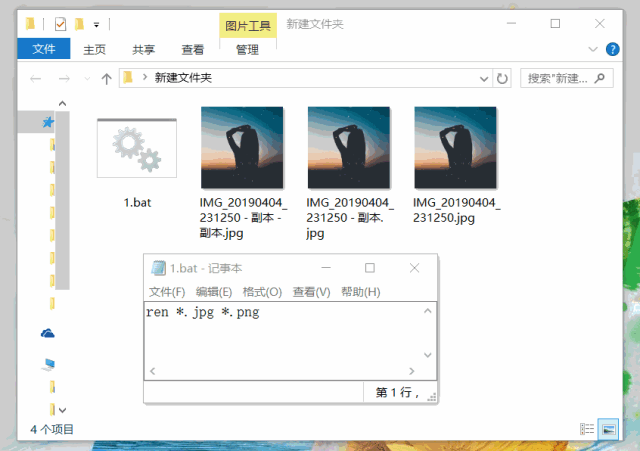Maximize the 1.bat Notepad window
This screenshot has width=640, height=451.
point(370,268)
